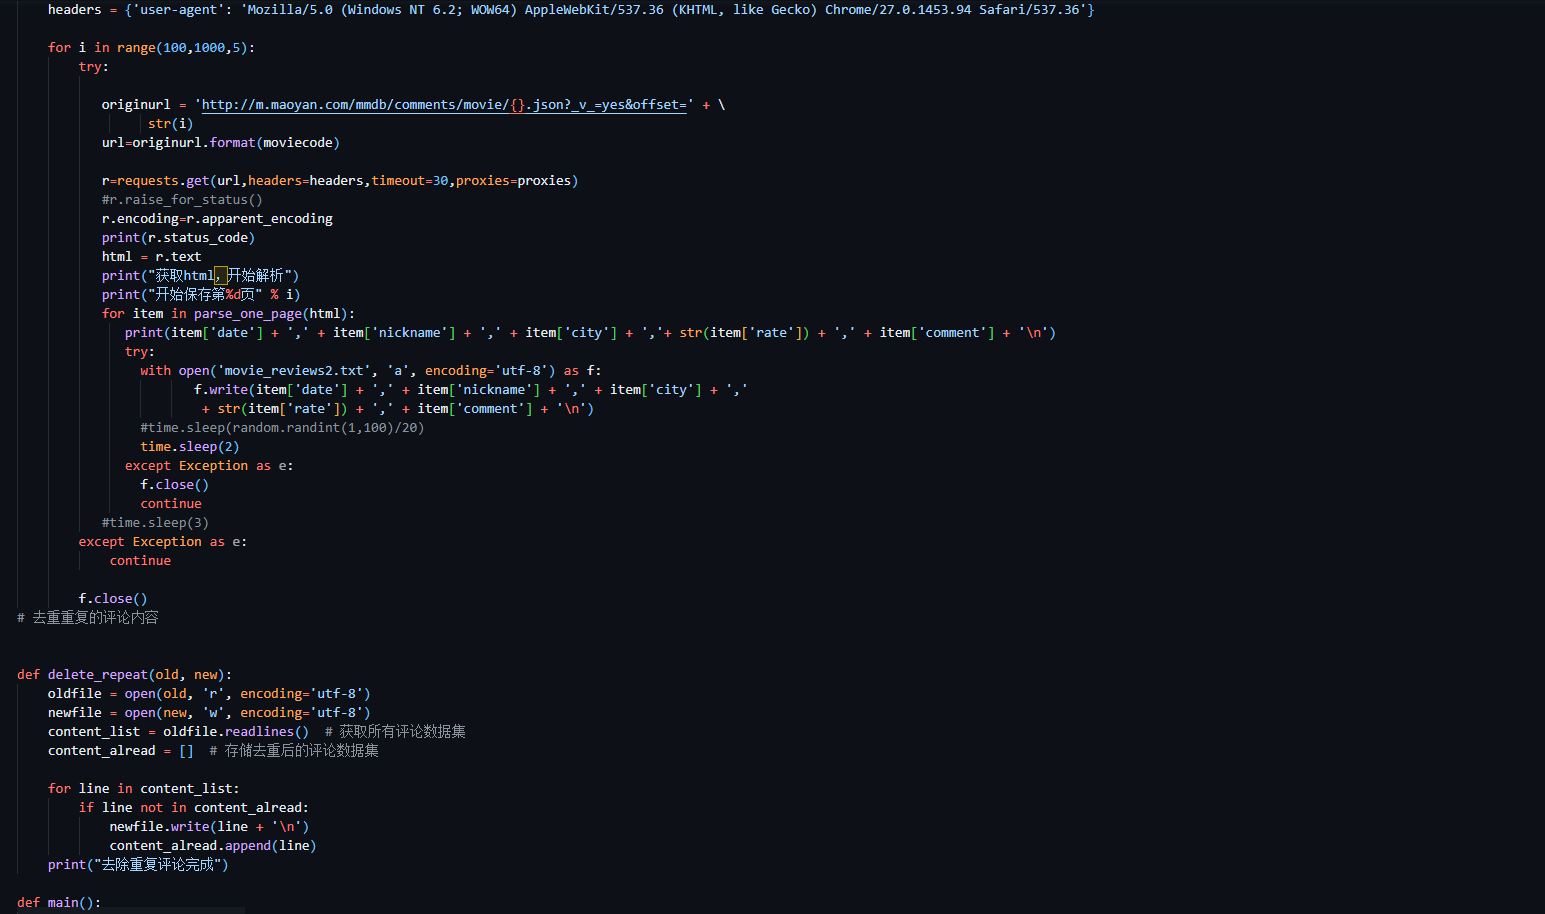Click the print "去除重复评论完成" line

tap(138, 865)
